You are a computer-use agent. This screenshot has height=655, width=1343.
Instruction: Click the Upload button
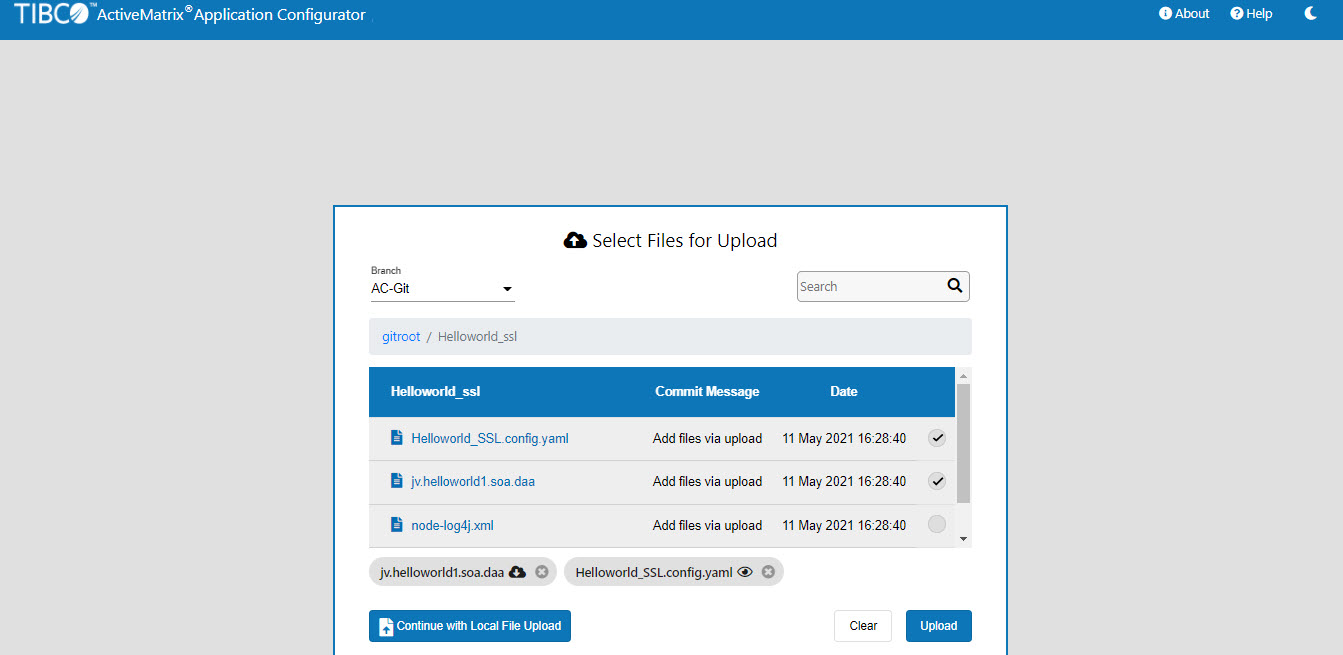pos(938,626)
